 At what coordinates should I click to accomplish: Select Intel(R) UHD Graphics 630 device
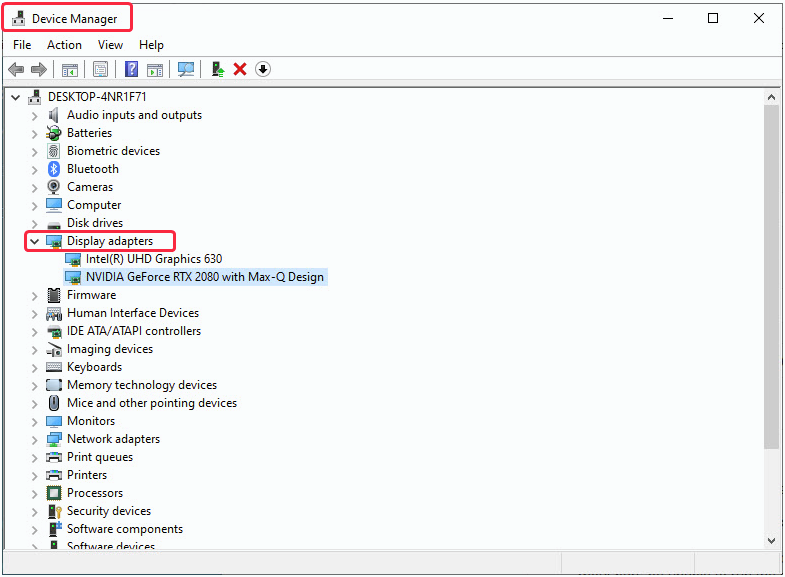click(154, 259)
